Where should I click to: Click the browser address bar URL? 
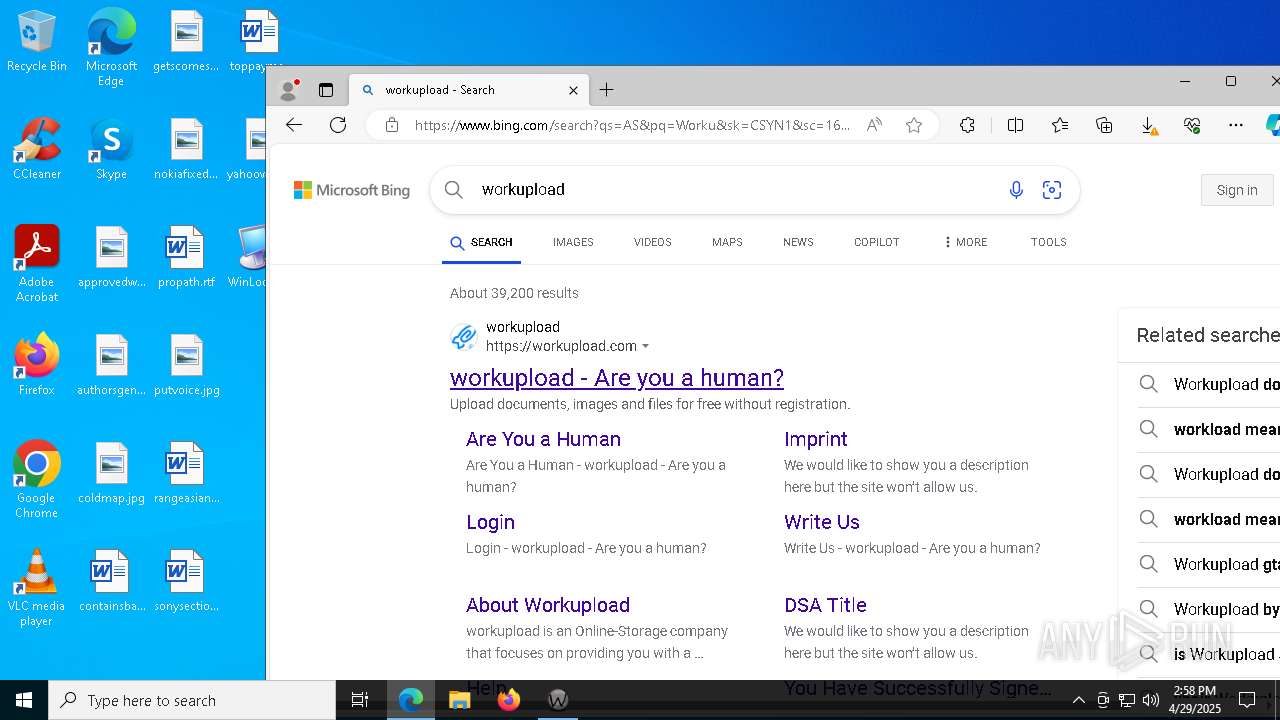coord(632,125)
